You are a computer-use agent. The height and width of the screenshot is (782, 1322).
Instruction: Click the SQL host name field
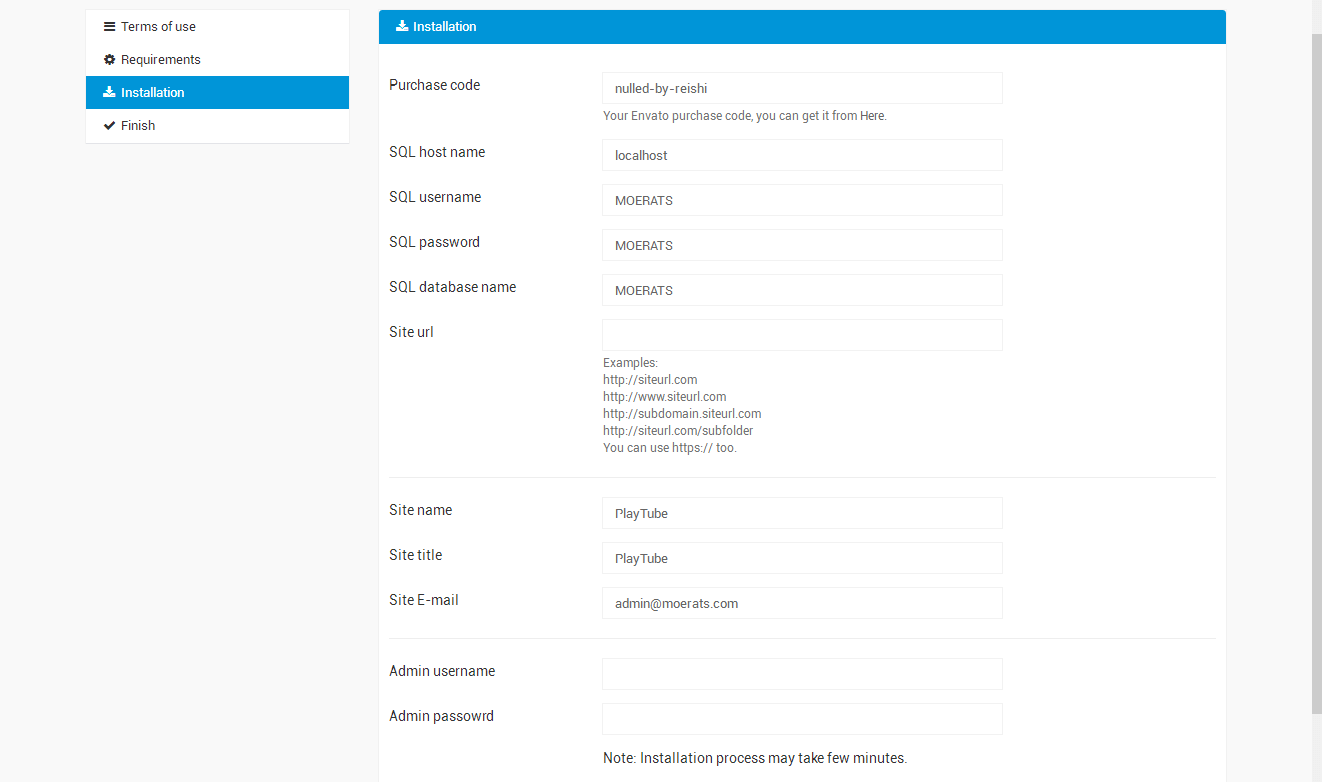[x=802, y=155]
